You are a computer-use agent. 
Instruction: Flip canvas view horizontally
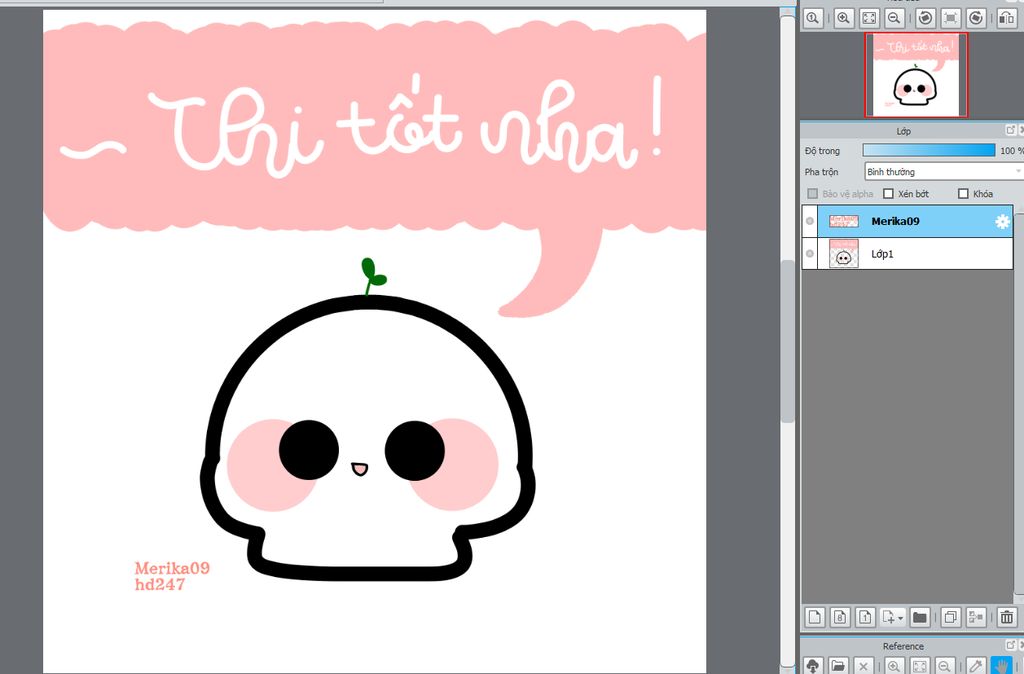(x=1006, y=18)
